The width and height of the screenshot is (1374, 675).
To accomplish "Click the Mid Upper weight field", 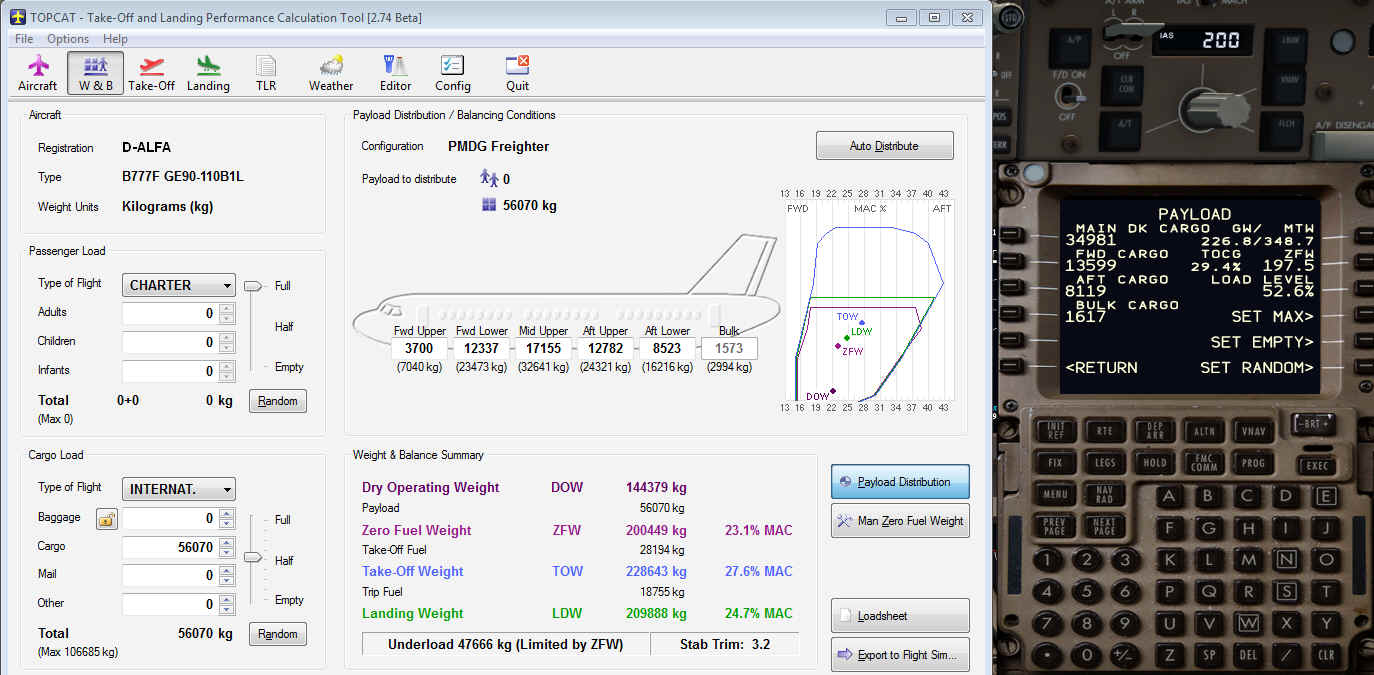I will pos(543,349).
